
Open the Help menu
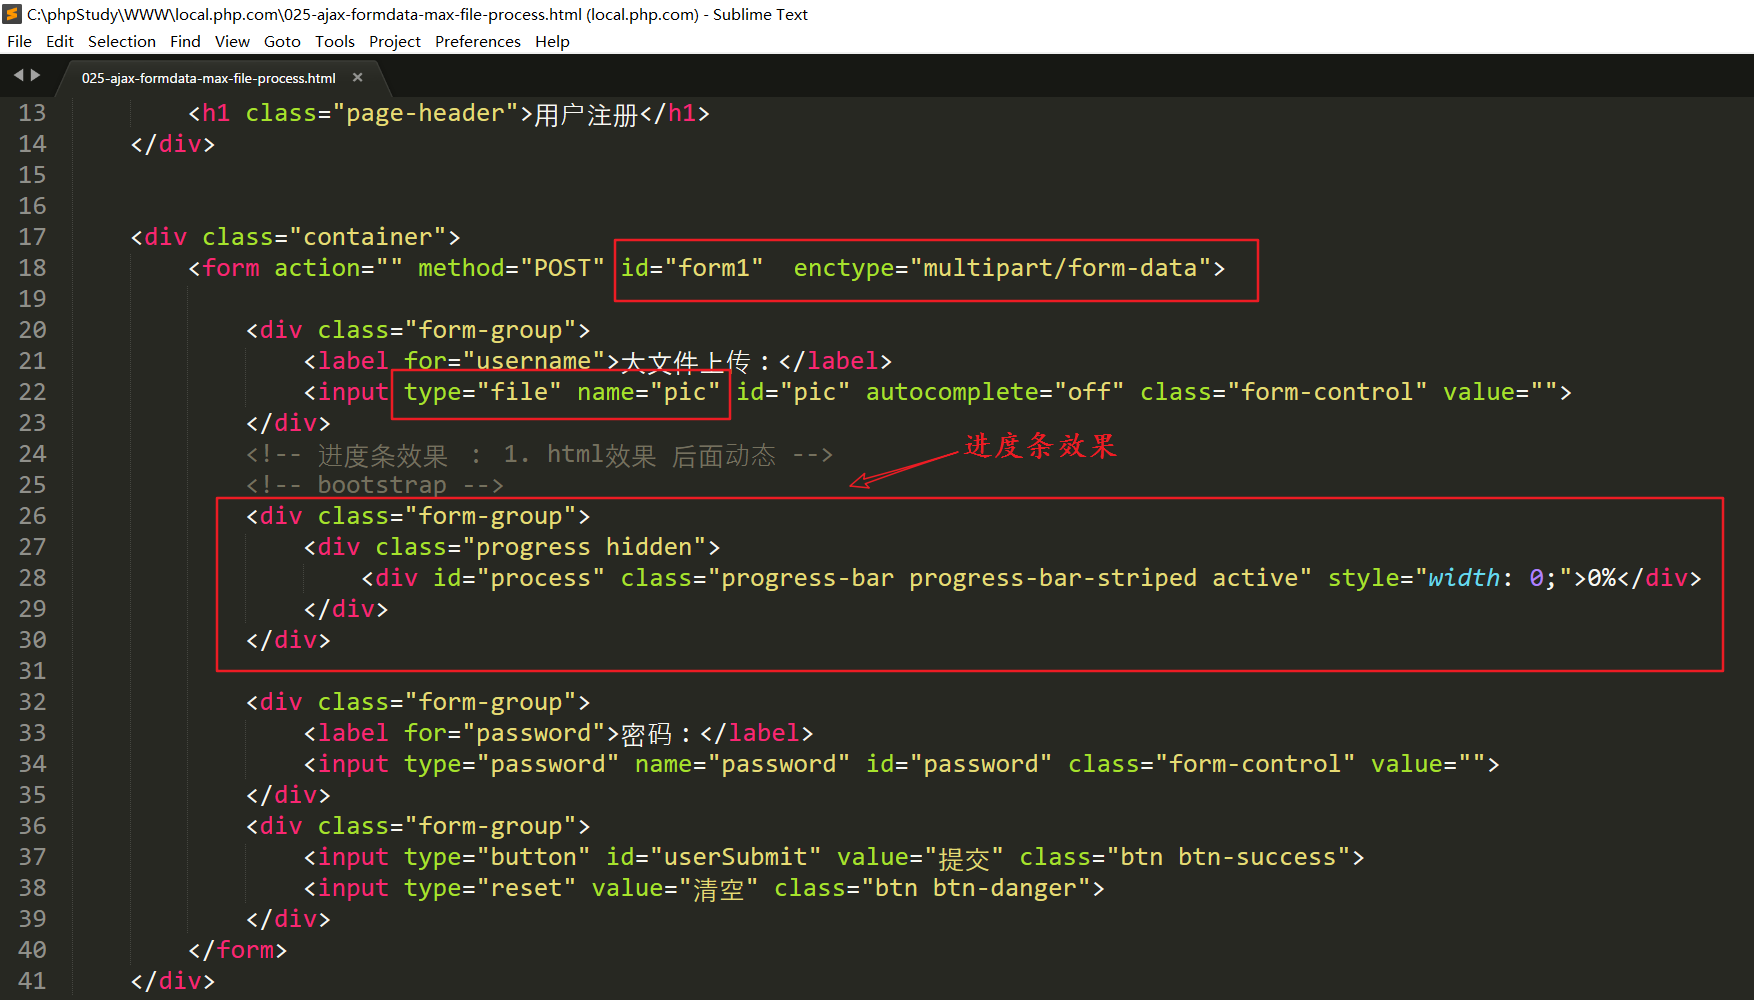click(552, 41)
